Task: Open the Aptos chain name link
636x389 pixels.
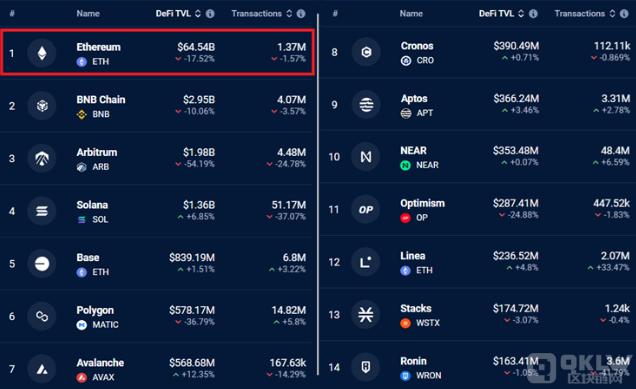Action: (x=414, y=99)
